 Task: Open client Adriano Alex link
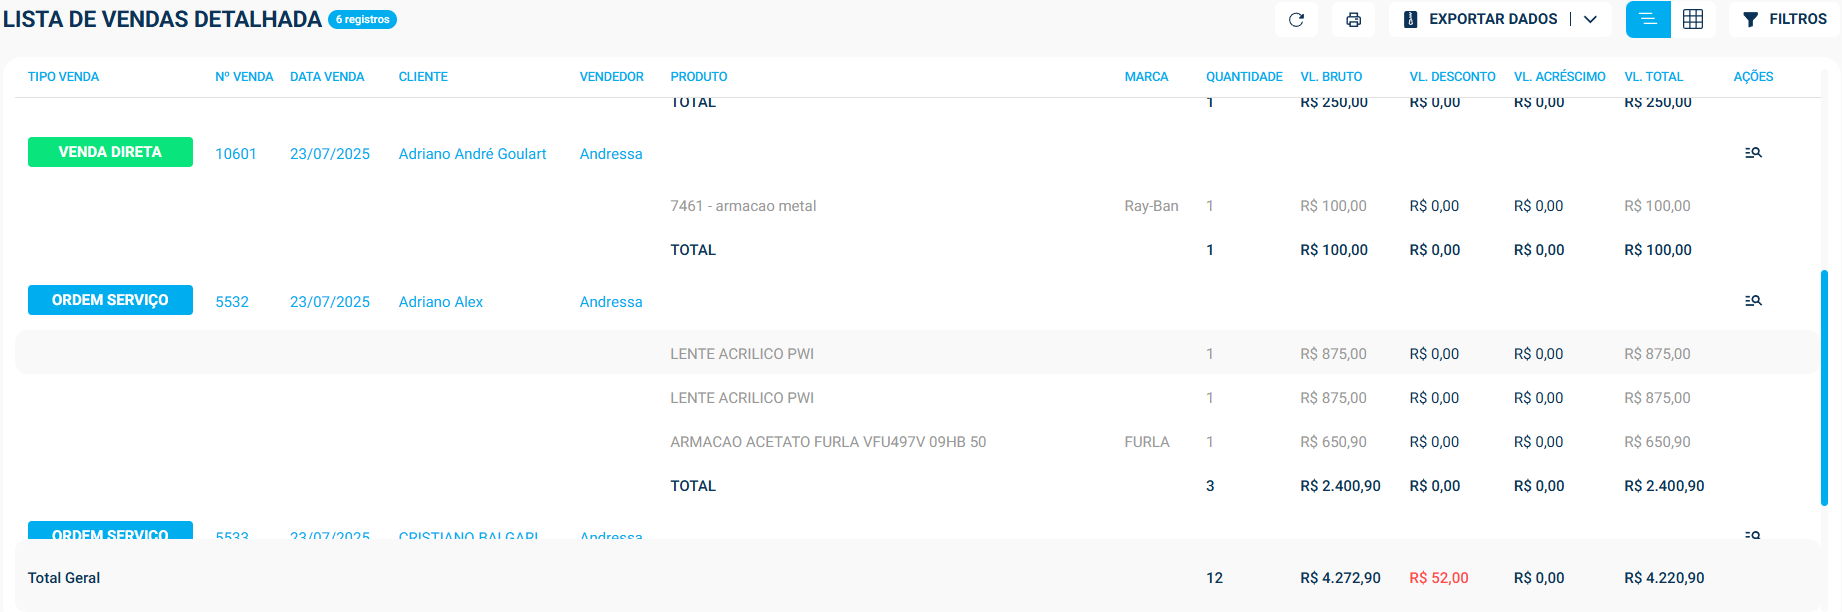pos(440,302)
